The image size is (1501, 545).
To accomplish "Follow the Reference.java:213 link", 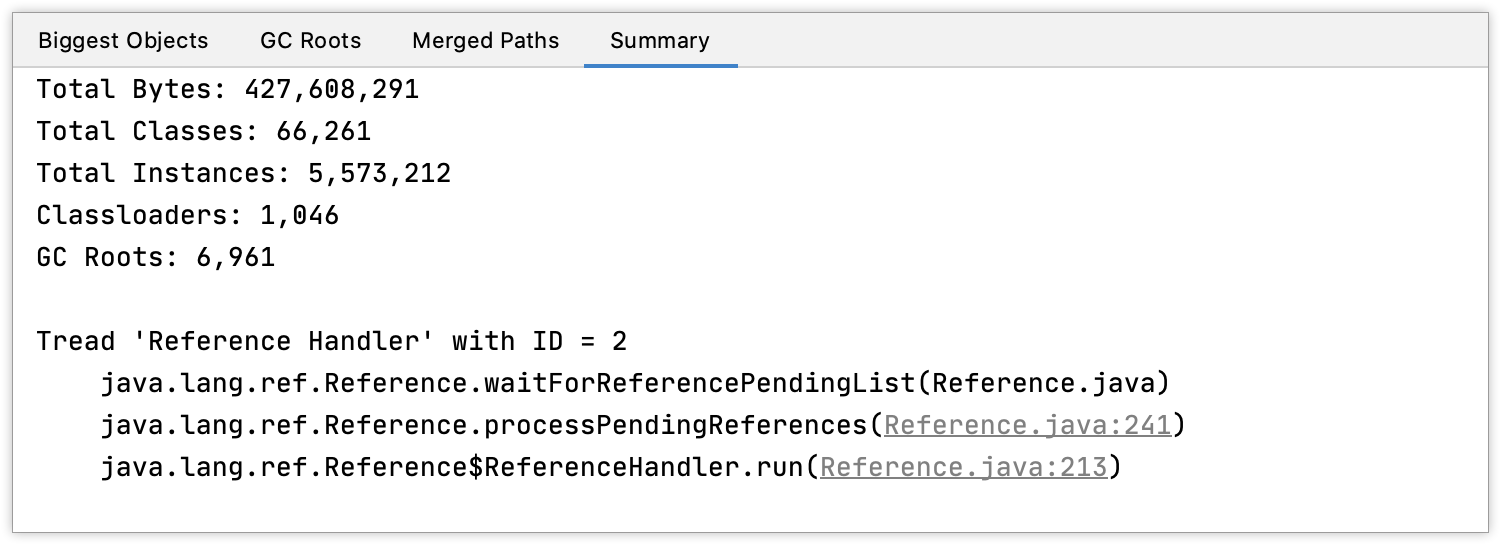I will click(x=964, y=467).
